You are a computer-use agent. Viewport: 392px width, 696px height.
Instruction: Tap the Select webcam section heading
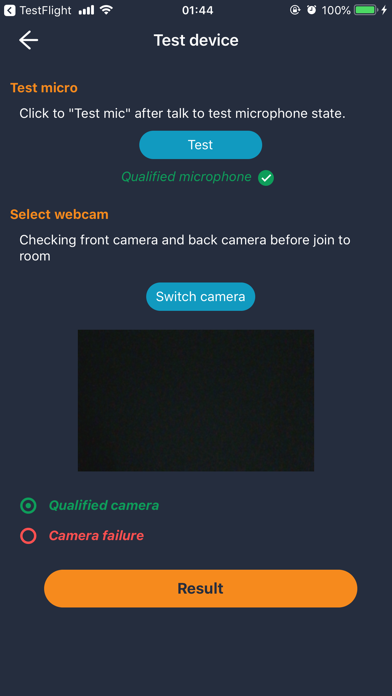click(x=59, y=214)
